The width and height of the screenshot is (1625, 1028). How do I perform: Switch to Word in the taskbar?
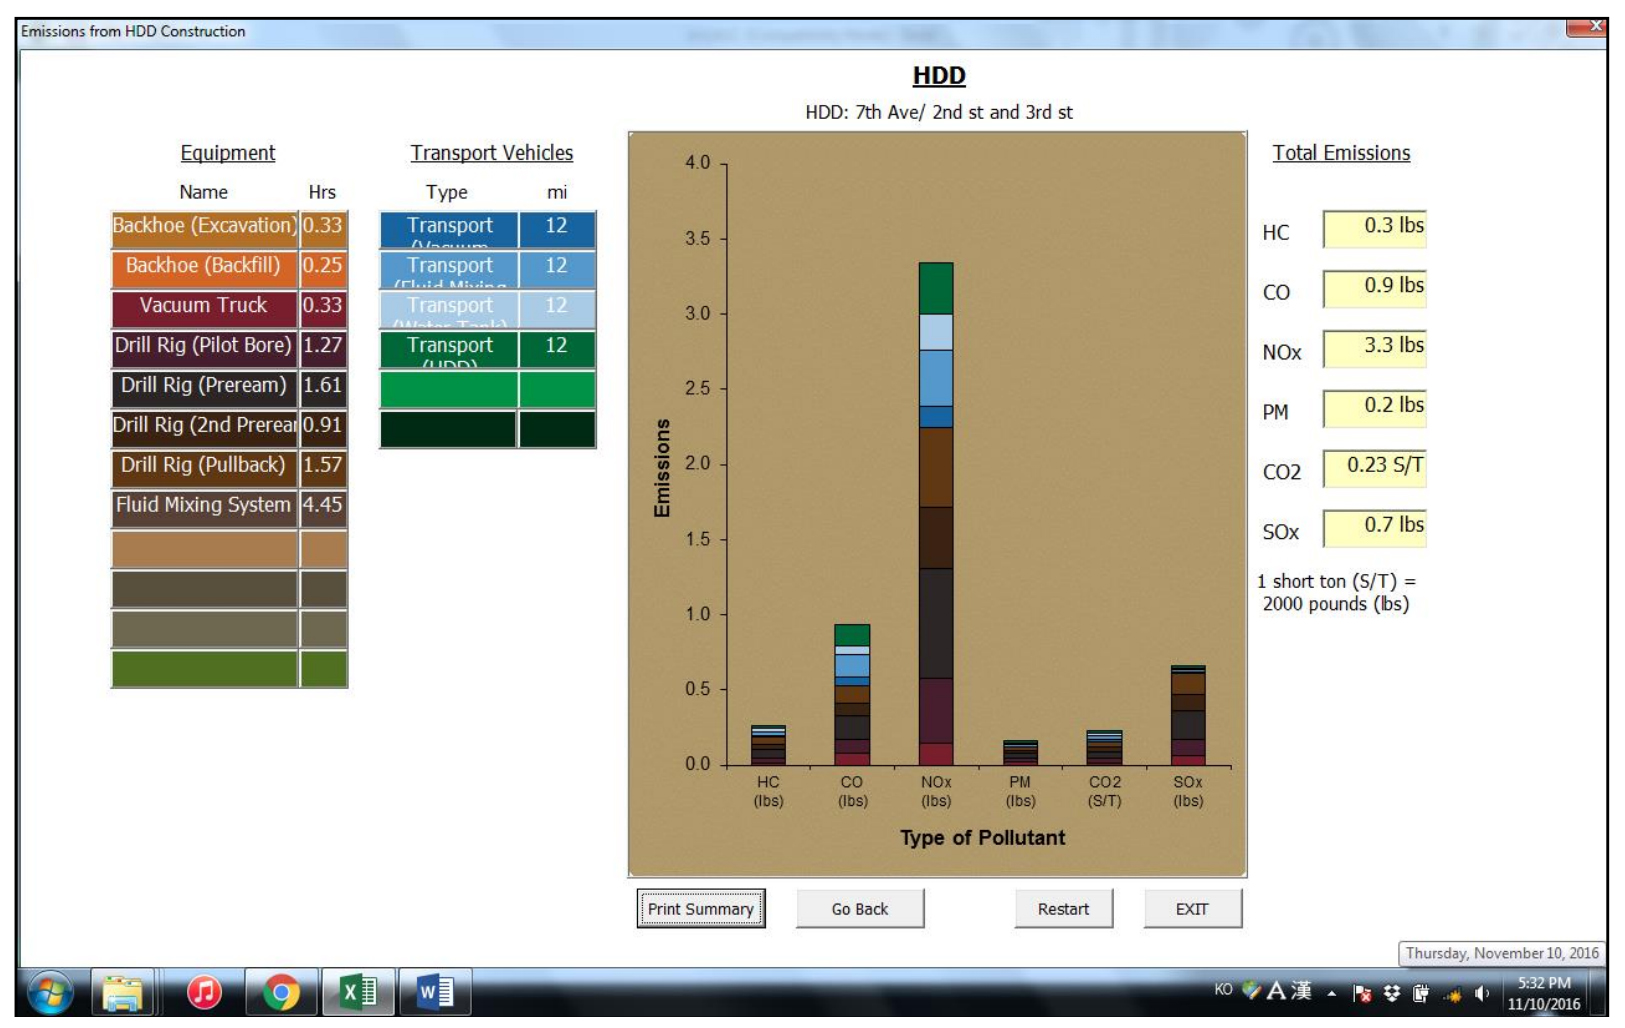click(435, 993)
